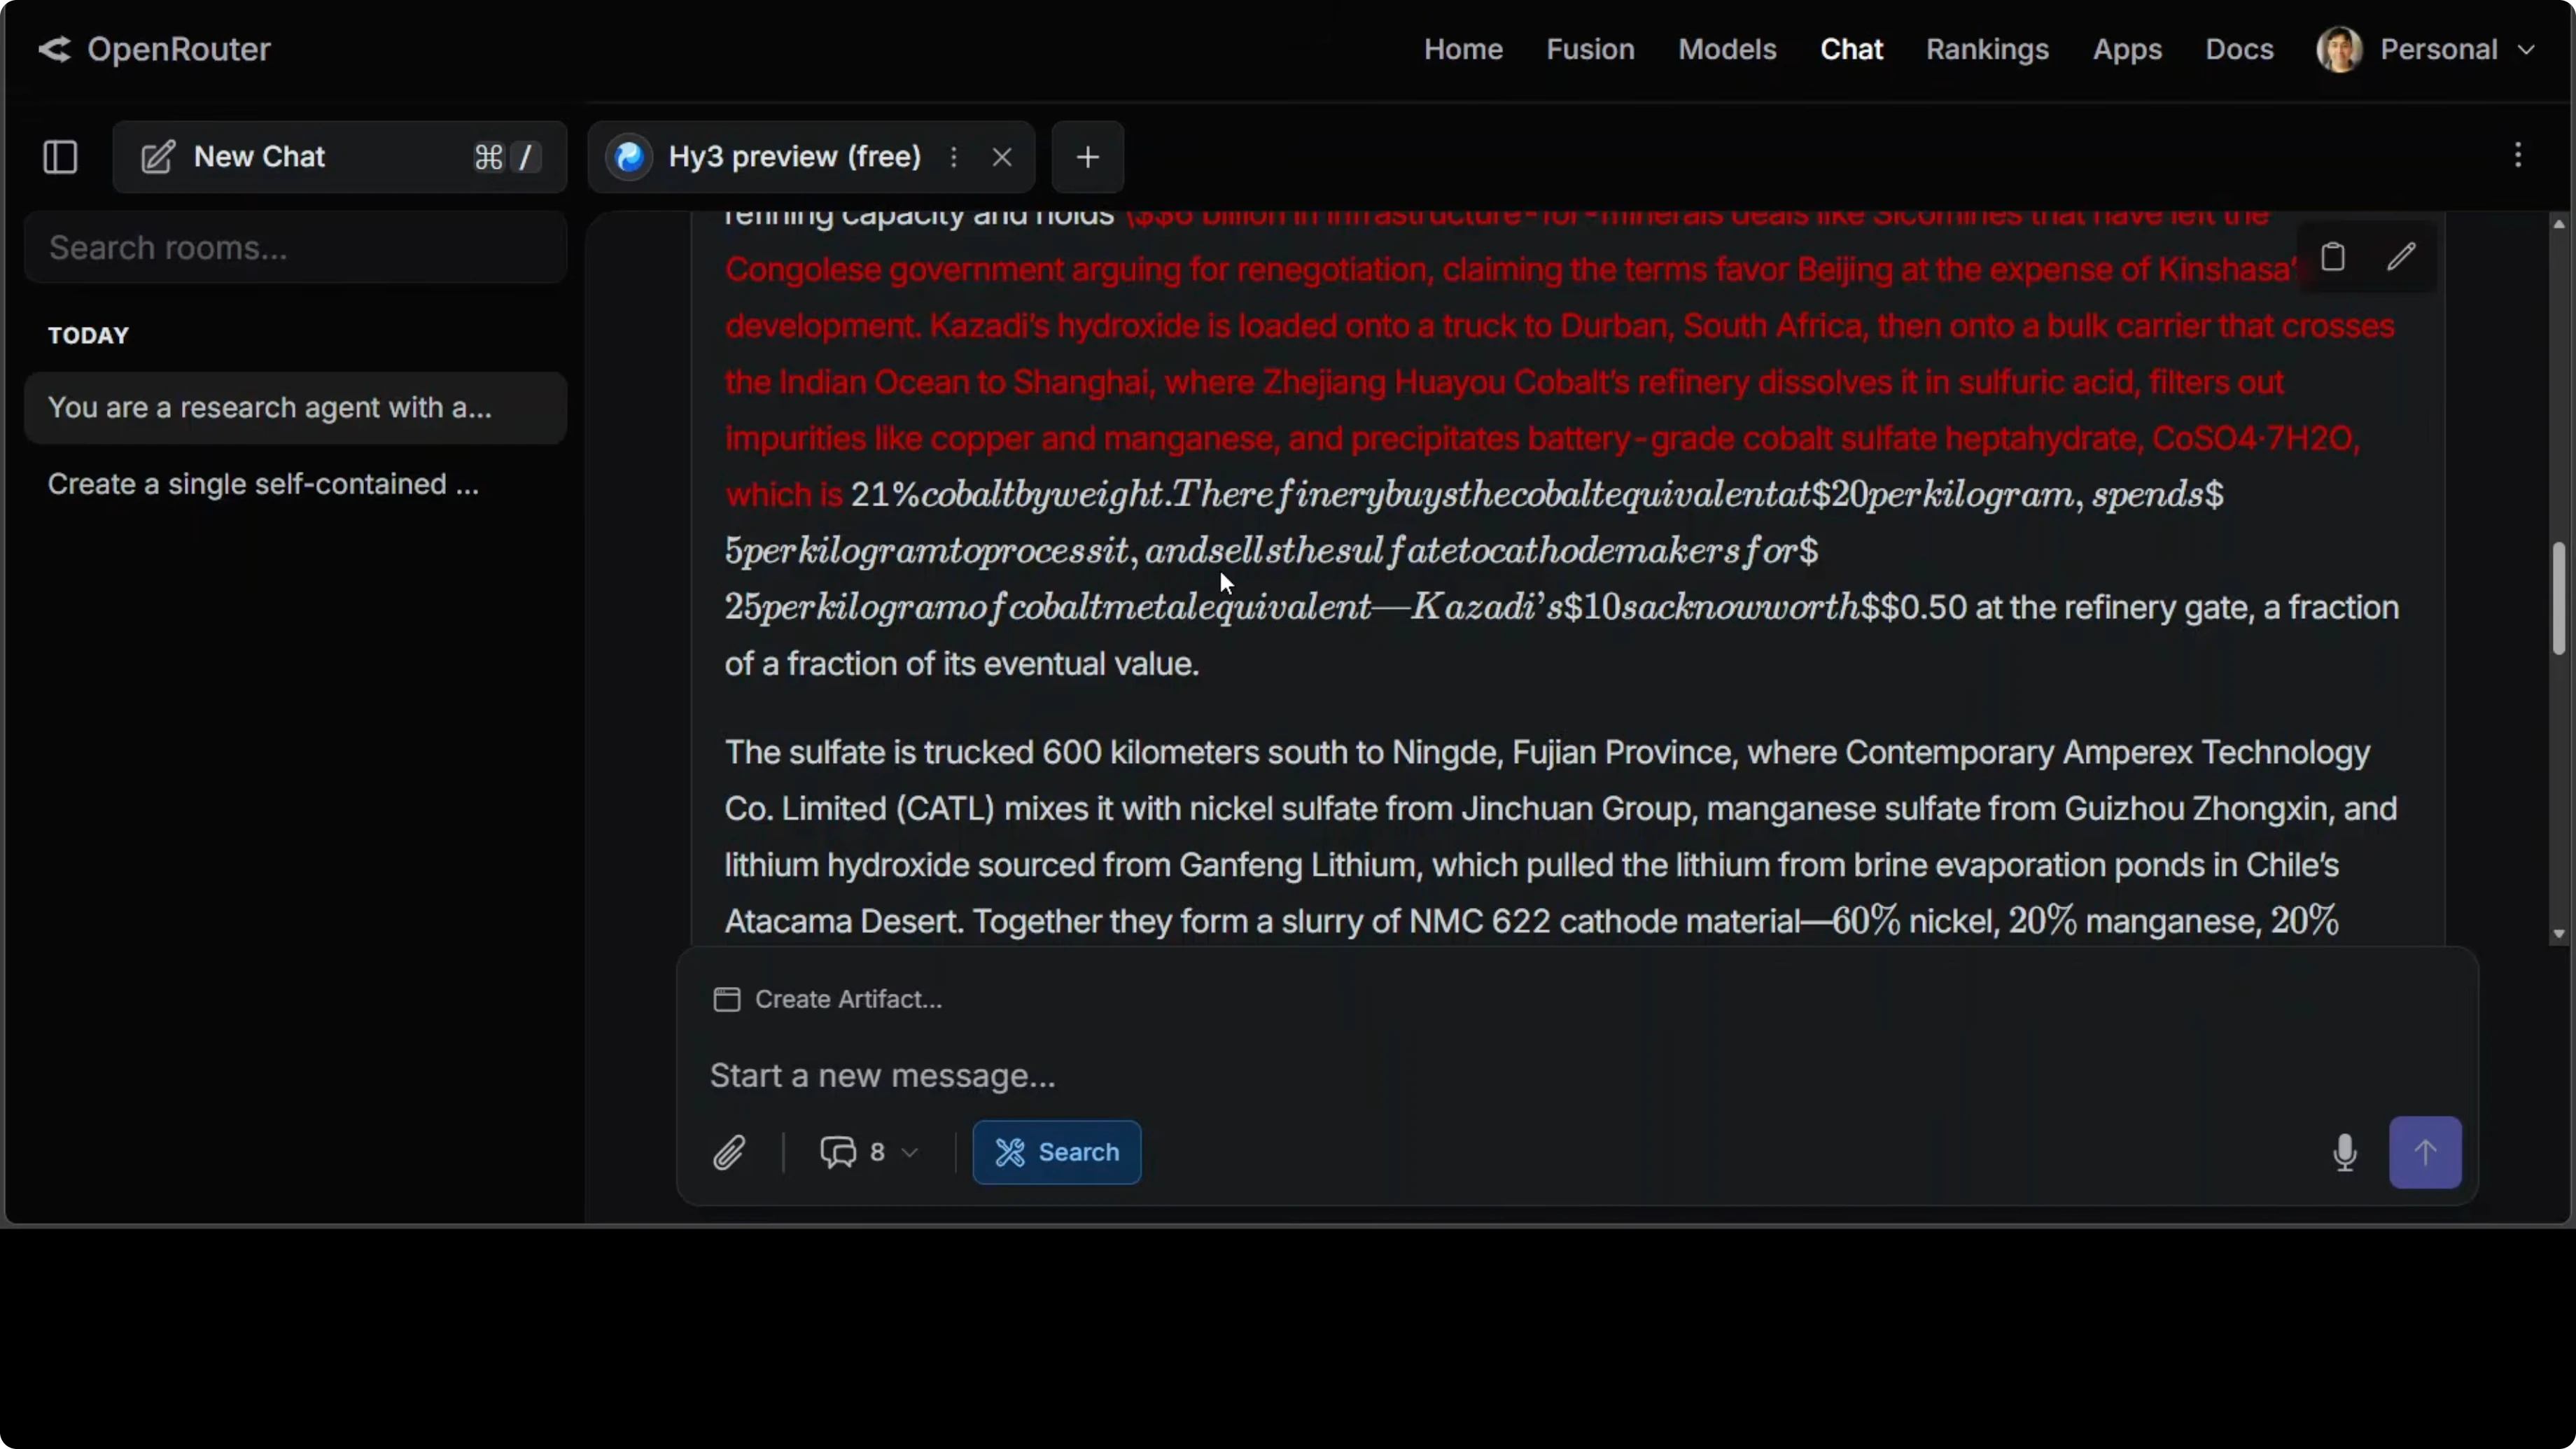Screen dimensions: 2576x1449
Task: Go to the Models nav item
Action: point(1726,49)
